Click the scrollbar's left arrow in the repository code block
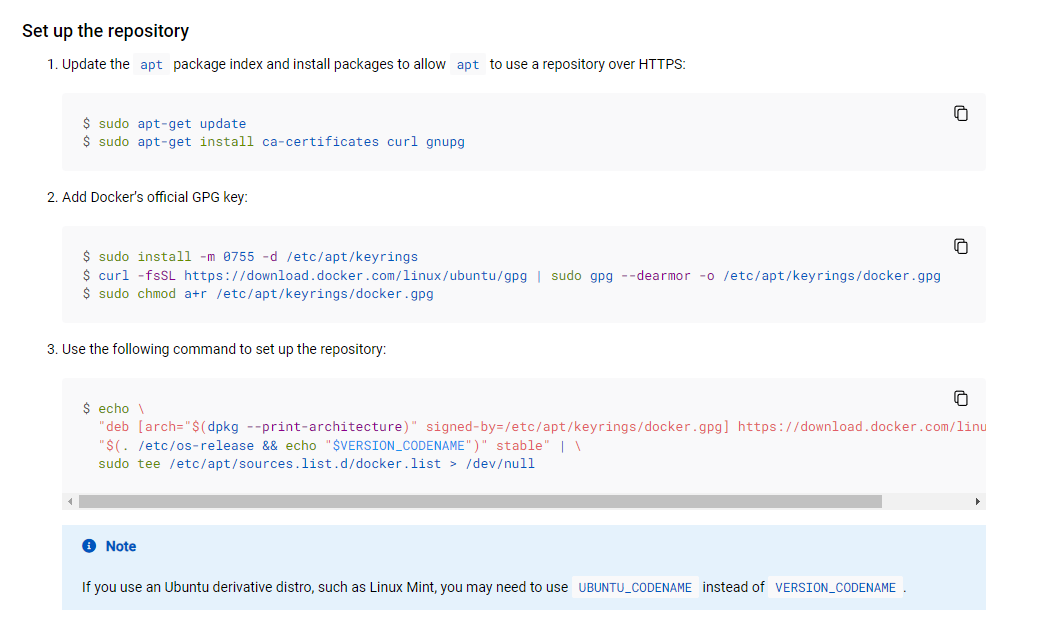The image size is (1044, 624). [70, 501]
